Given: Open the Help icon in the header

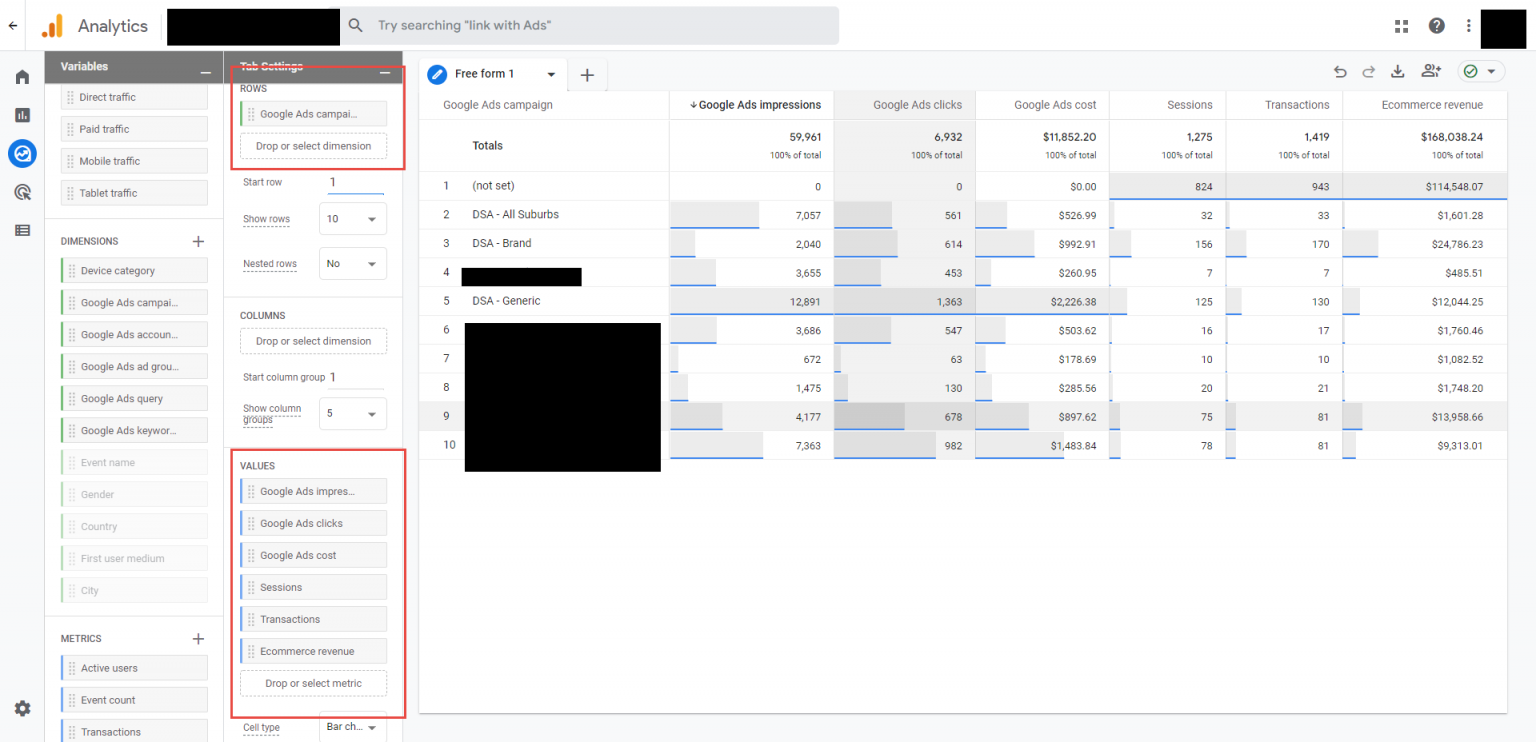Looking at the screenshot, I should click(1437, 26).
